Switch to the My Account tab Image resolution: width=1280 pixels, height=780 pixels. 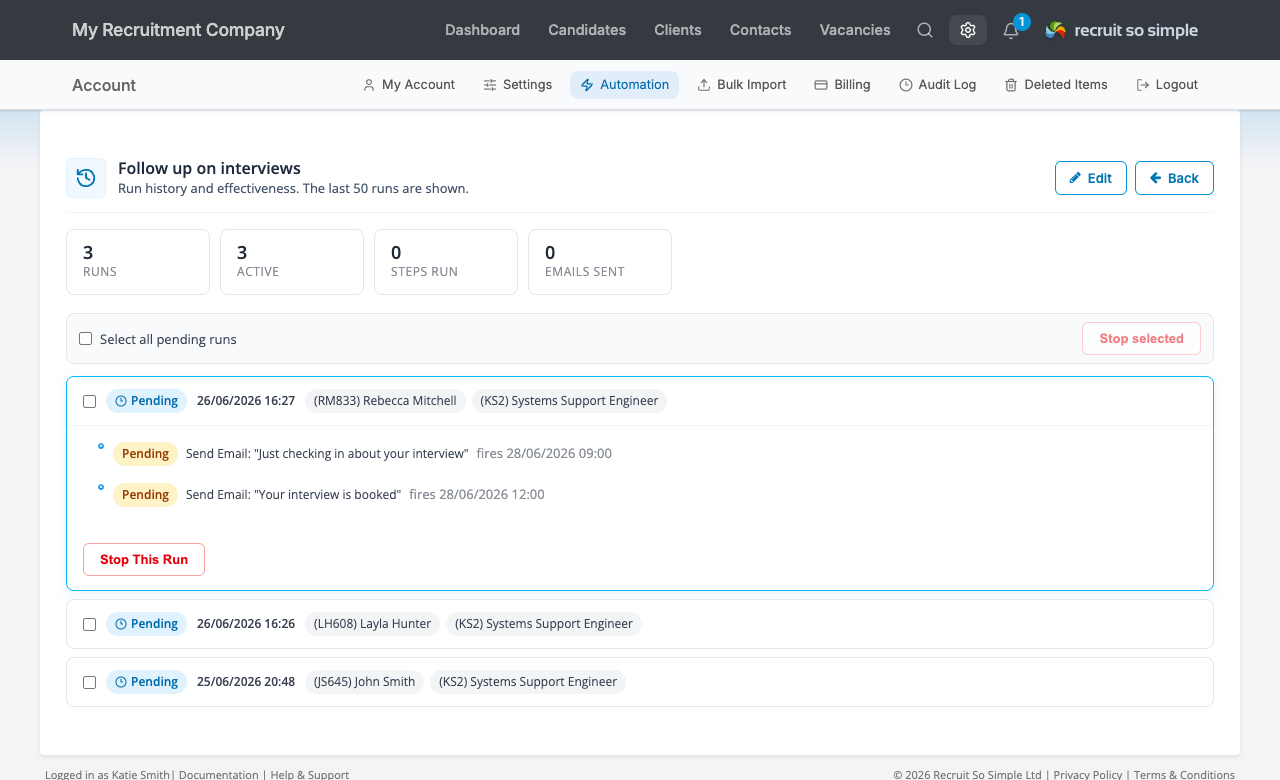coord(409,85)
